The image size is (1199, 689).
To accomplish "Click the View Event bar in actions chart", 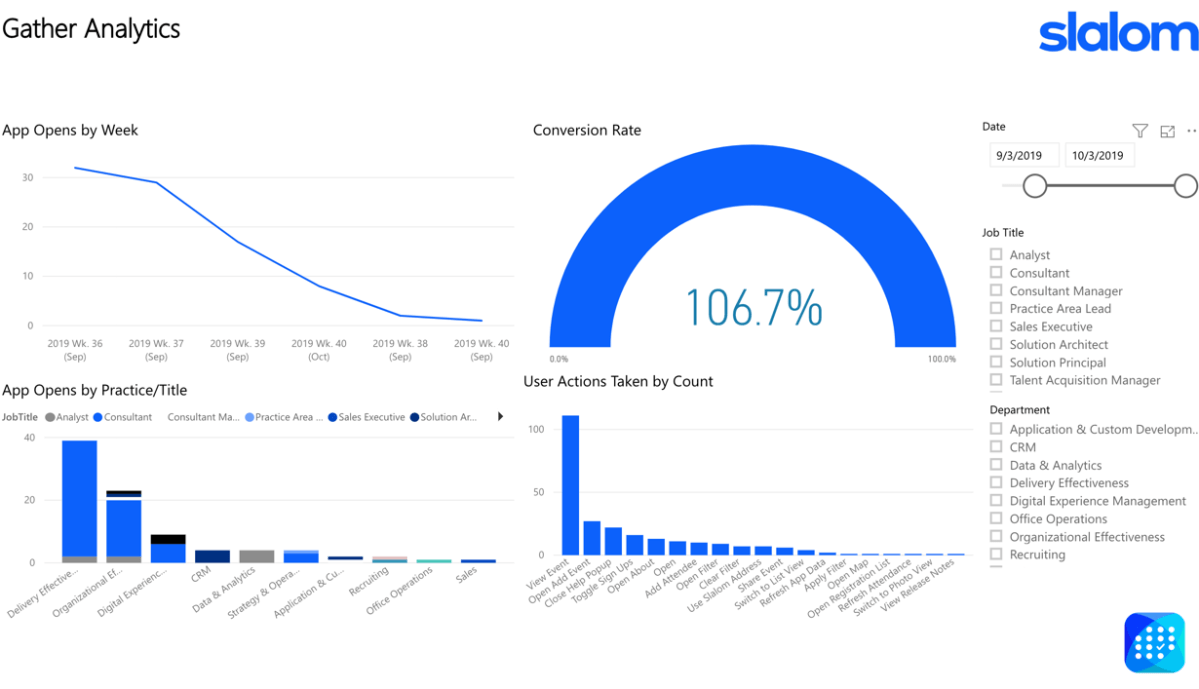I will pyautogui.click(x=570, y=485).
